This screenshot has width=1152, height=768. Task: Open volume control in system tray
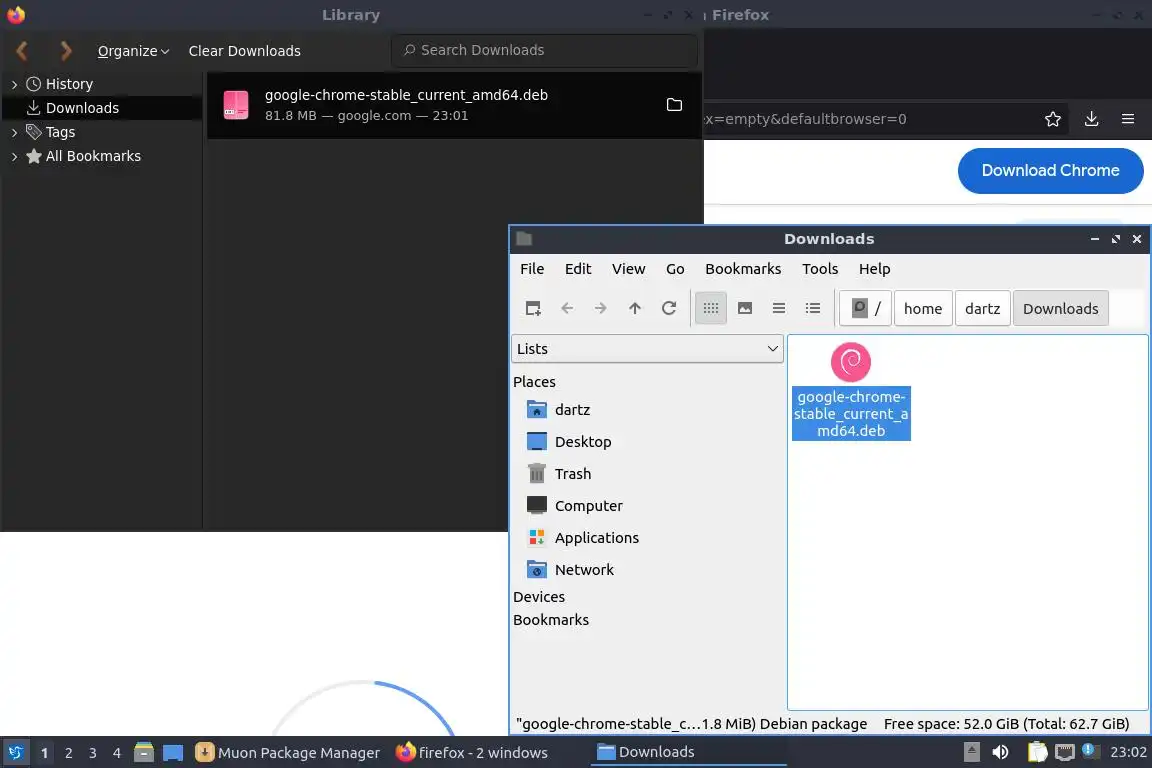click(1000, 753)
